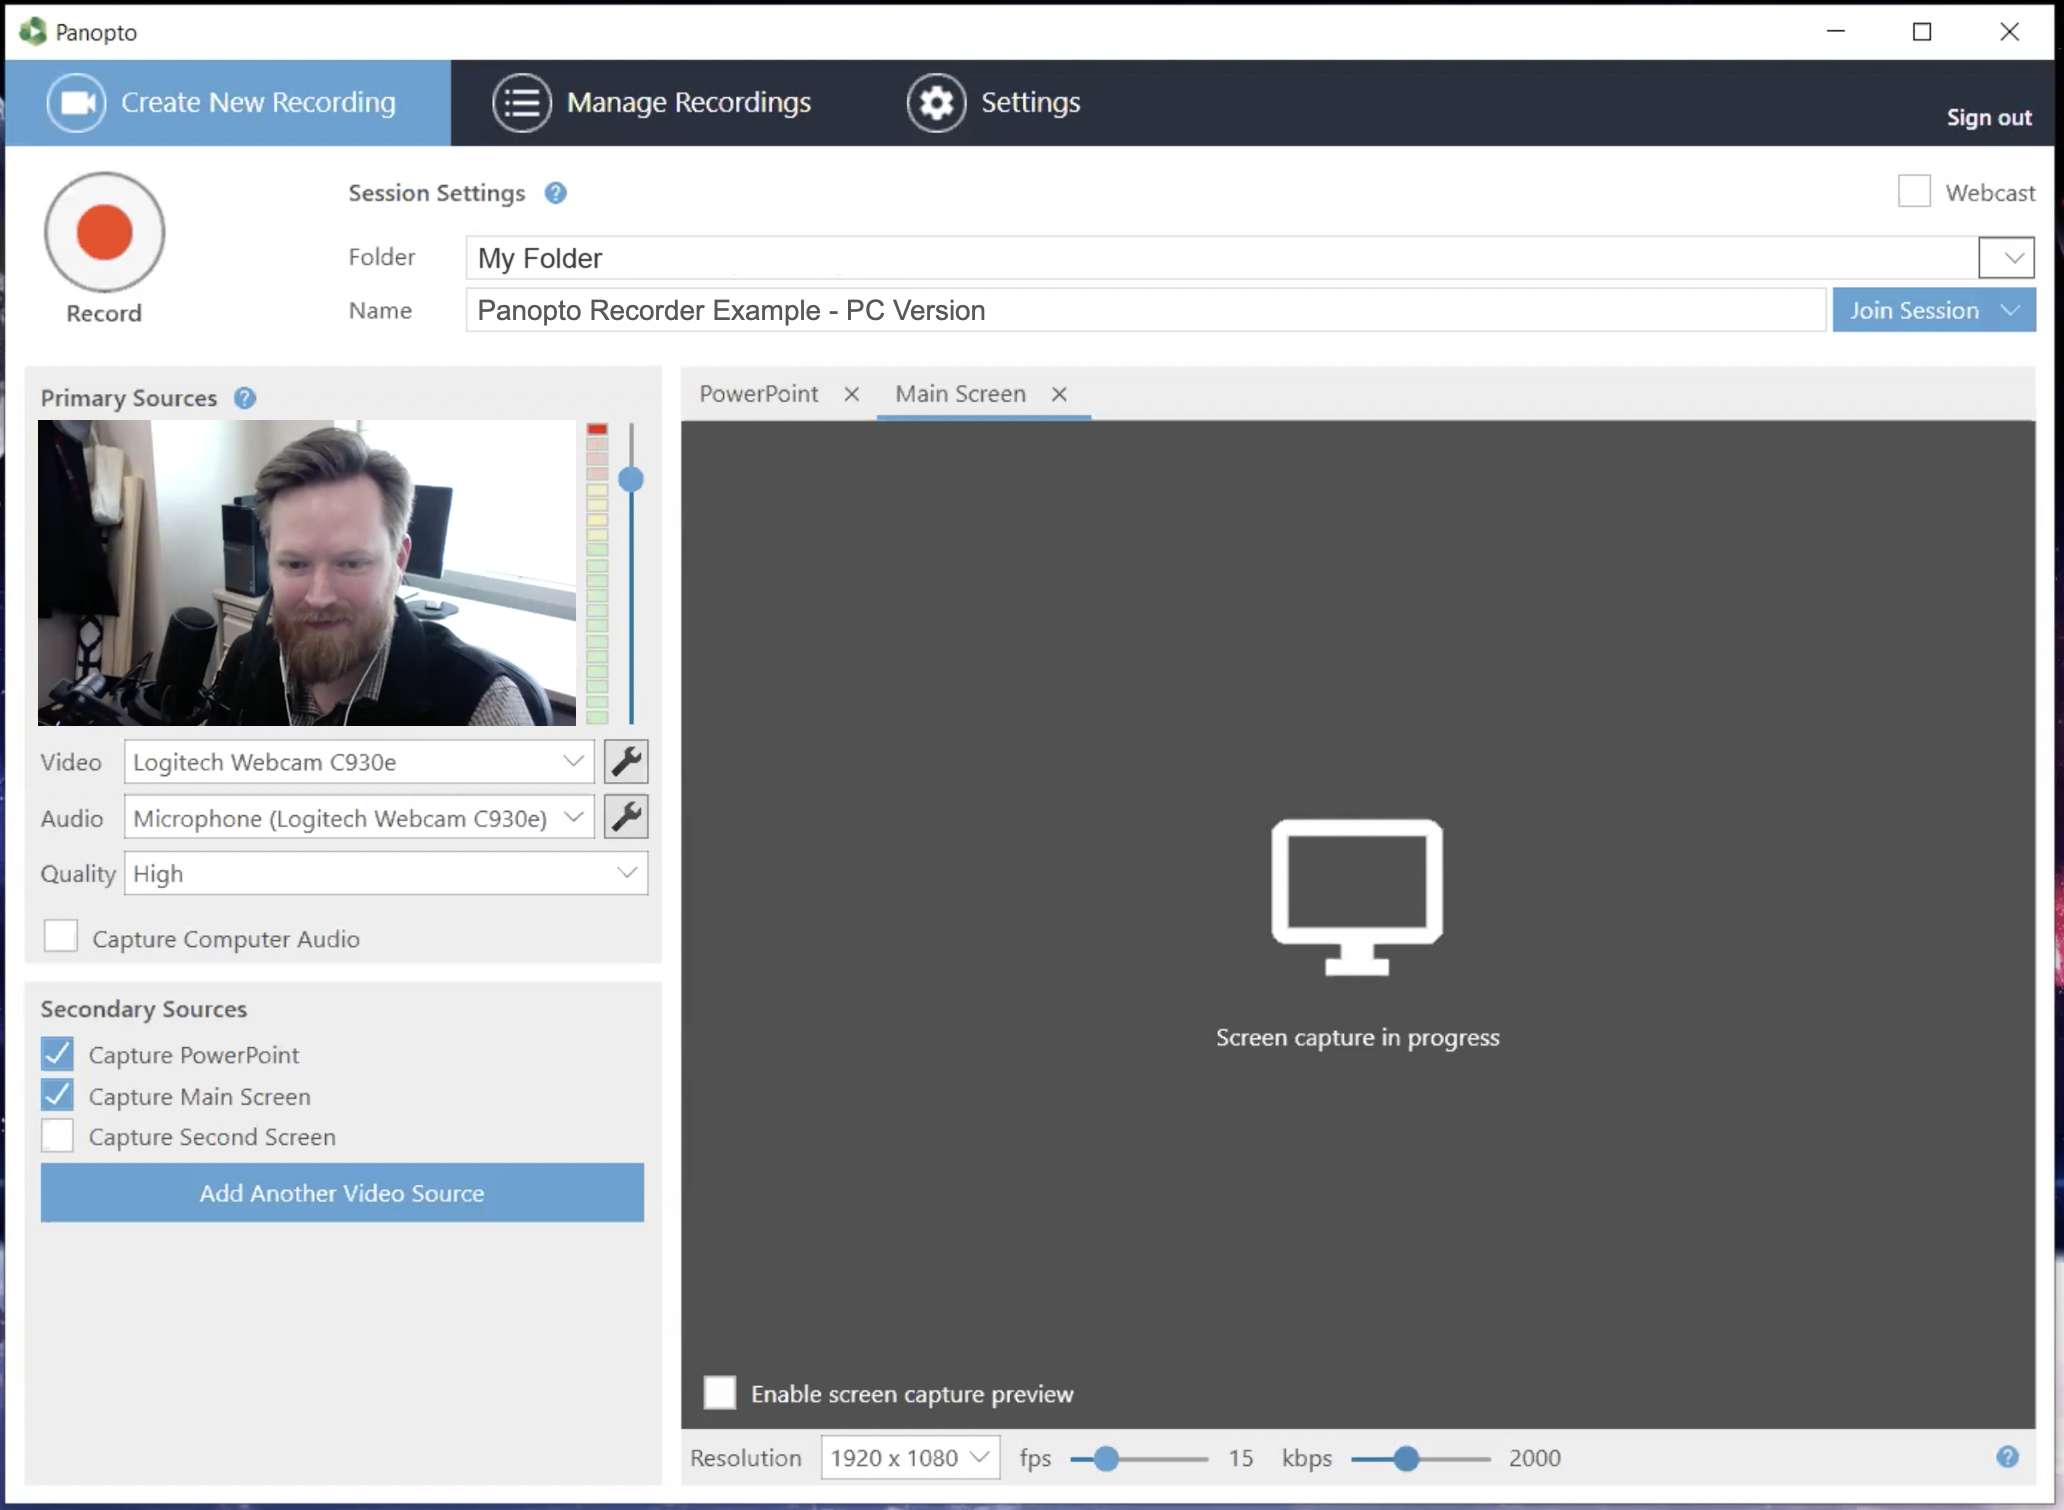Click the help icon beside kbps slider

[2006, 1457]
